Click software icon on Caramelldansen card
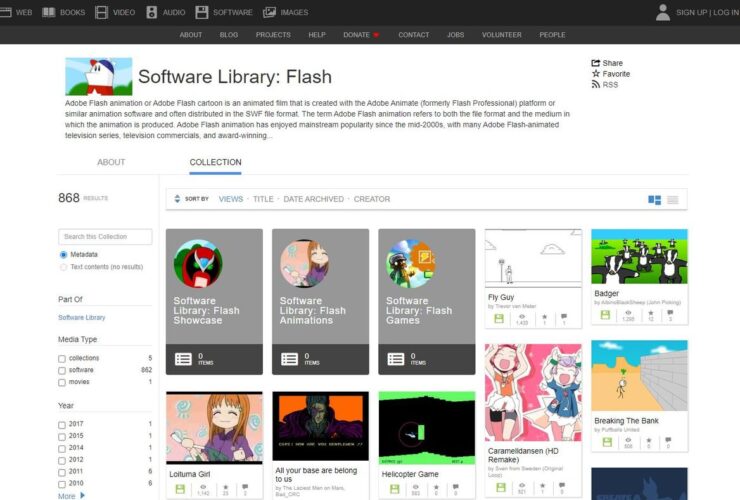The width and height of the screenshot is (740, 500). tap(501, 487)
